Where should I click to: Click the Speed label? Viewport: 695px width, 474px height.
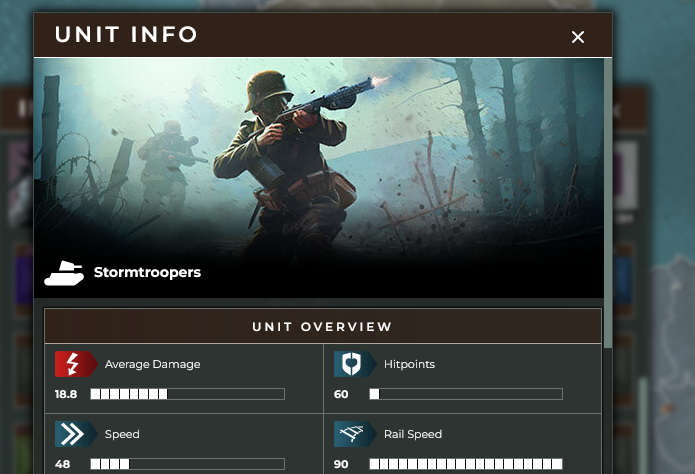pyautogui.click(x=122, y=434)
